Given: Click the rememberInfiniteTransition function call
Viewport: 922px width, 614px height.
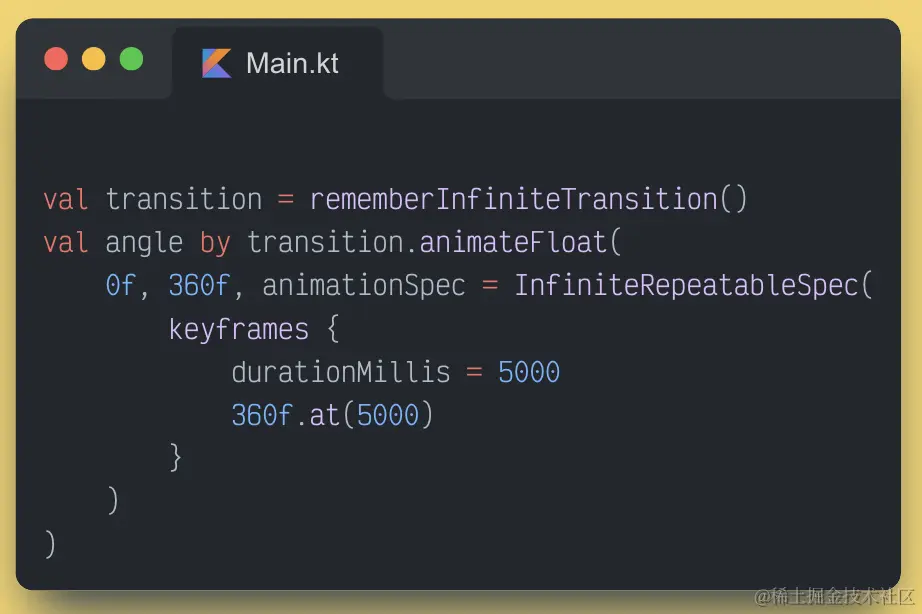Looking at the screenshot, I should click(528, 199).
